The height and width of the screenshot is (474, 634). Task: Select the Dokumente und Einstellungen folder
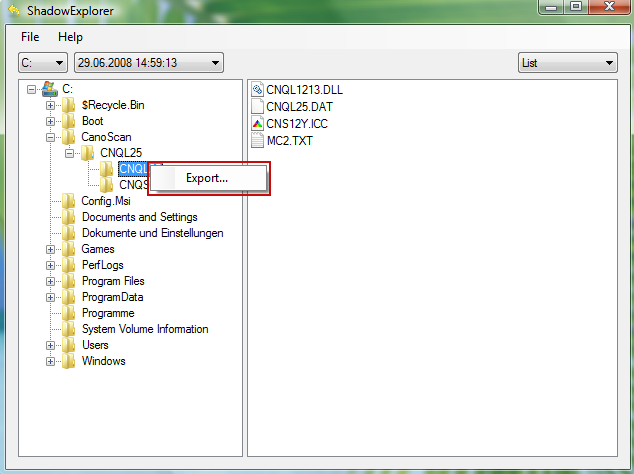[152, 233]
